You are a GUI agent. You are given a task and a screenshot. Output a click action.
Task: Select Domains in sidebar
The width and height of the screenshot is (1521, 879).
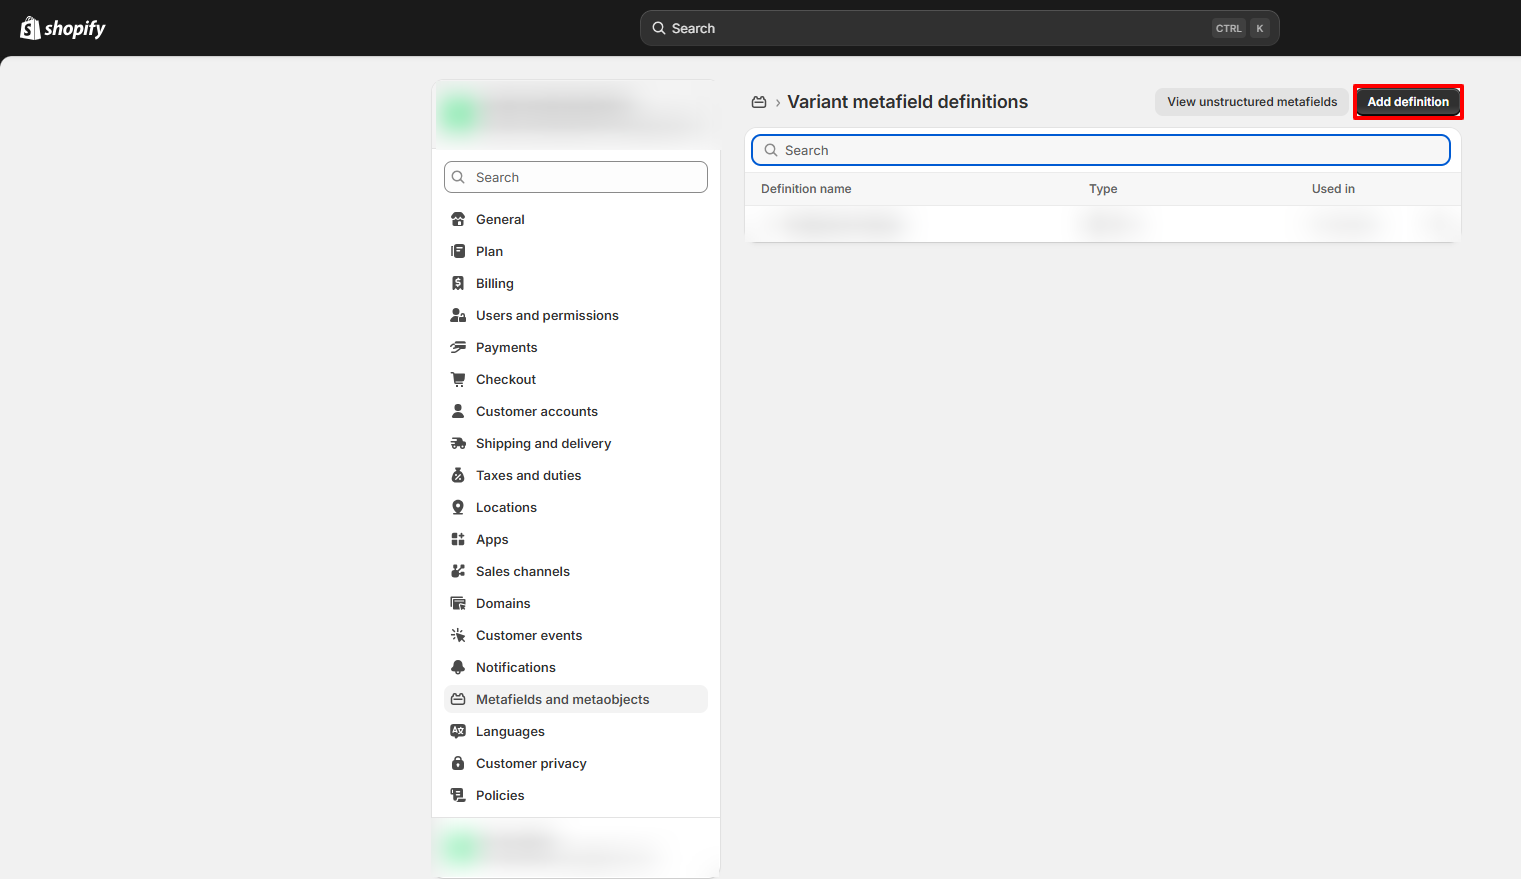tap(576, 603)
